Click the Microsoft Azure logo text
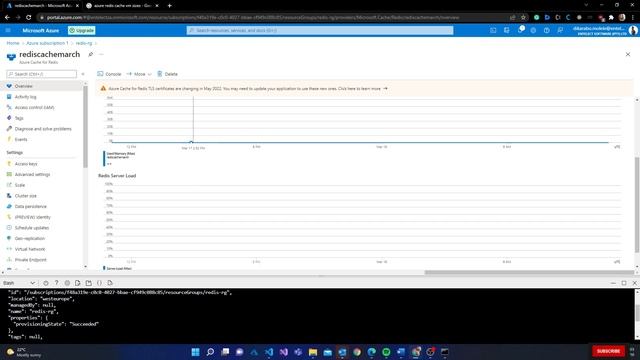 click(x=40, y=30)
